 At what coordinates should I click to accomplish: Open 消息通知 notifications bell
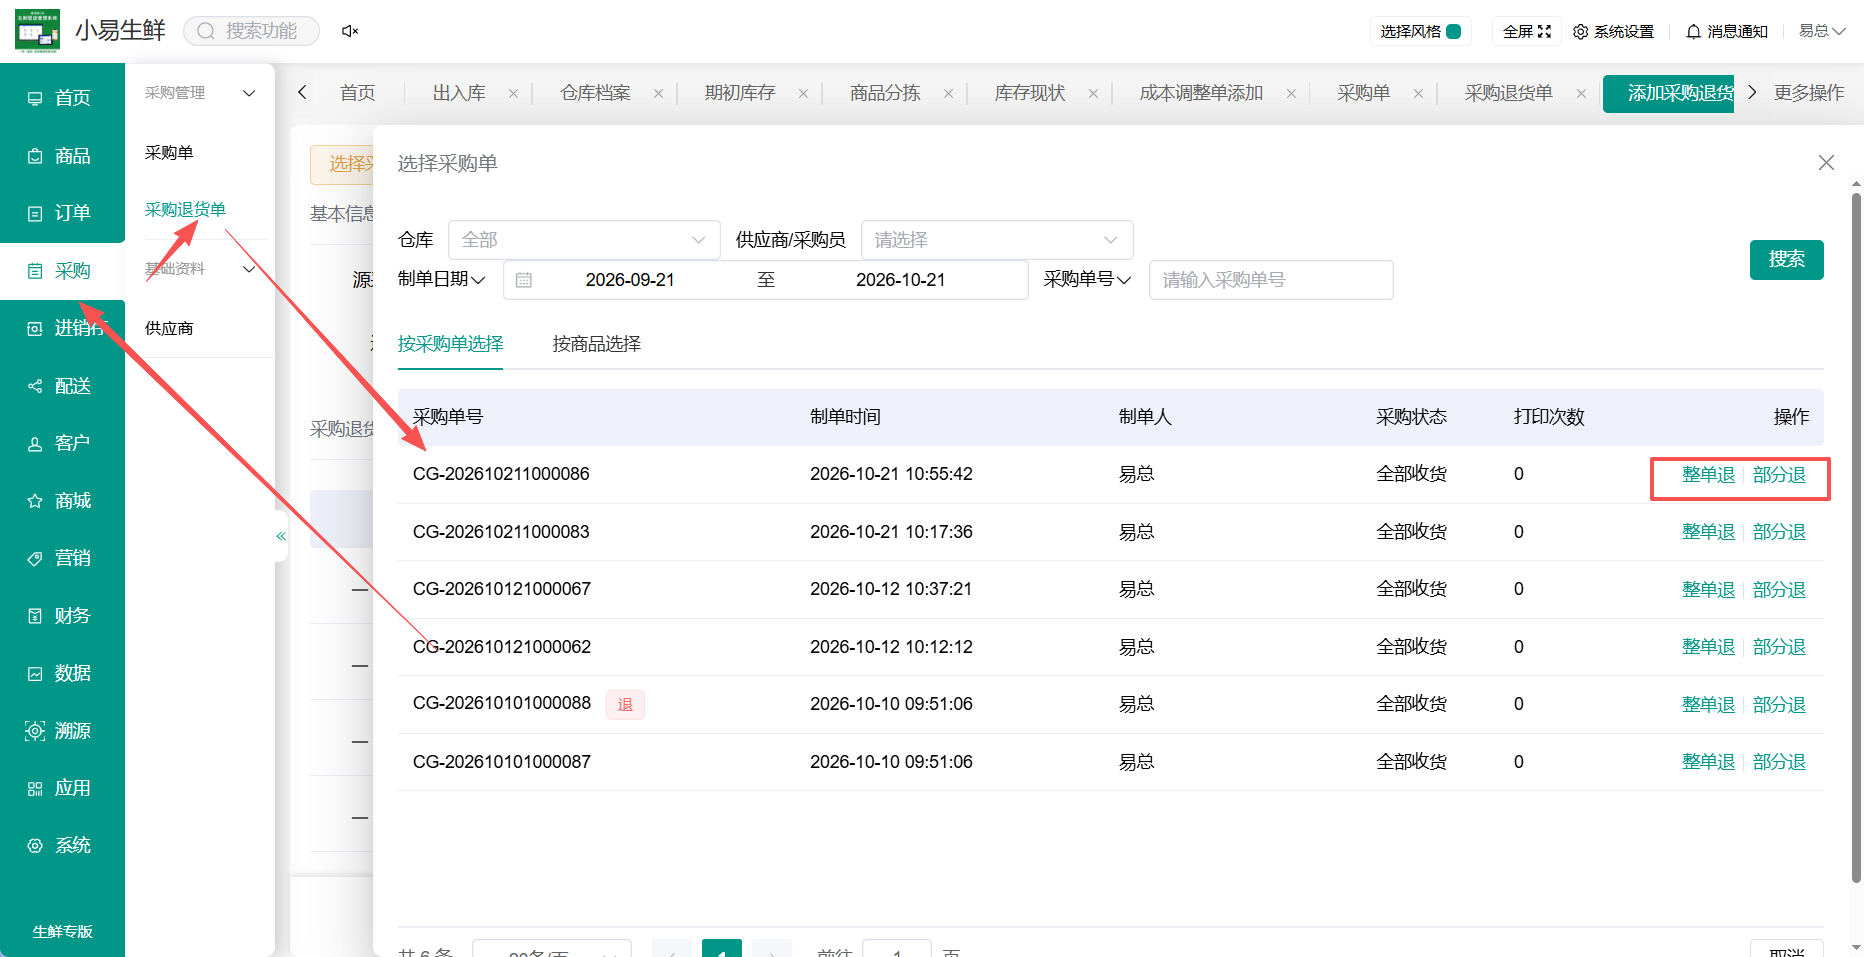click(x=1727, y=31)
